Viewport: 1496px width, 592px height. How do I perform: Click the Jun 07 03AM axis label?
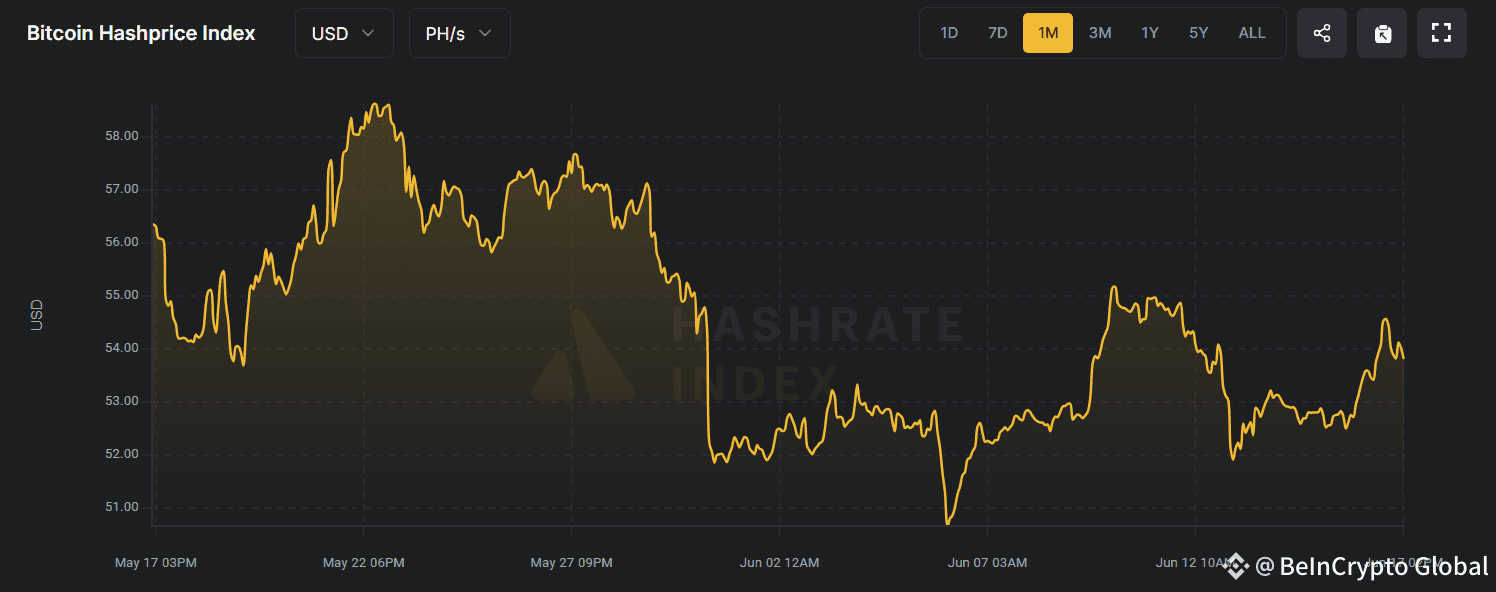pos(987,563)
